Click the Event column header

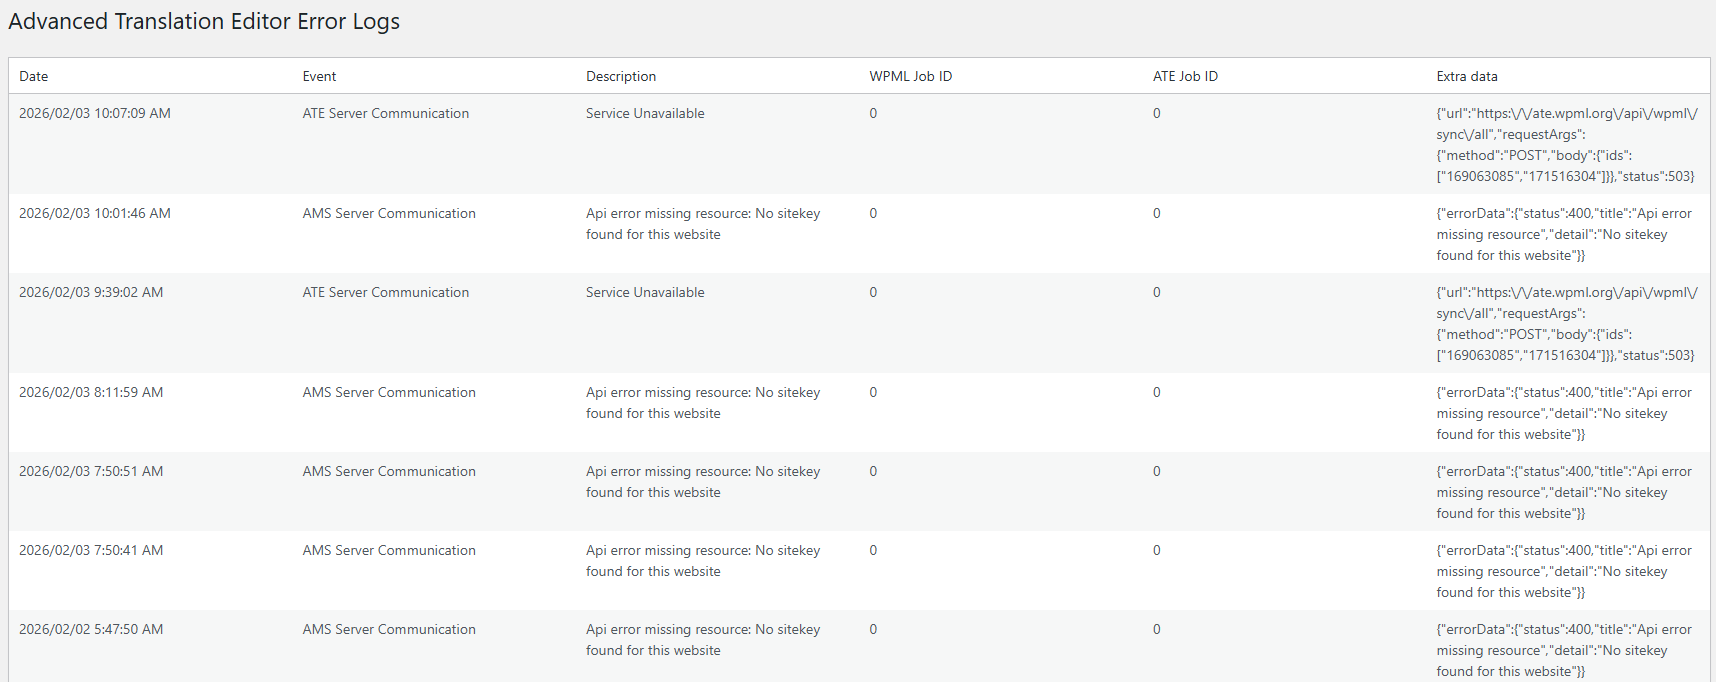(319, 76)
